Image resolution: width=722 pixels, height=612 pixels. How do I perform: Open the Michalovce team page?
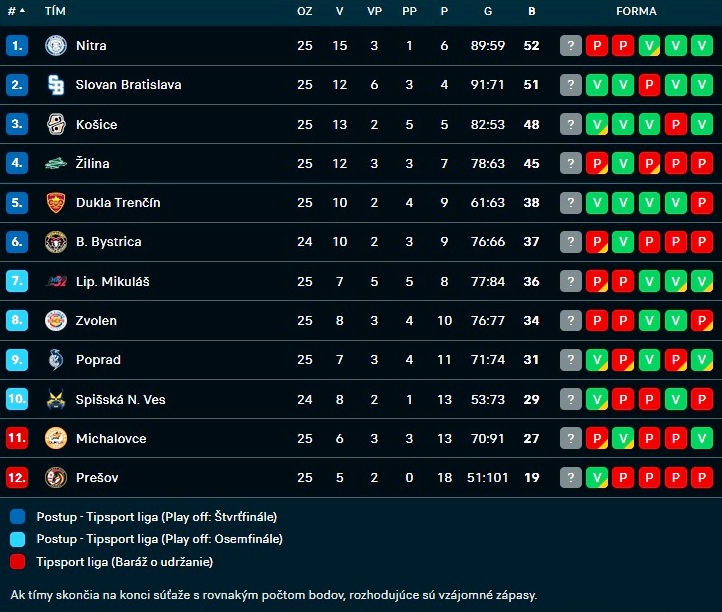click(x=109, y=439)
